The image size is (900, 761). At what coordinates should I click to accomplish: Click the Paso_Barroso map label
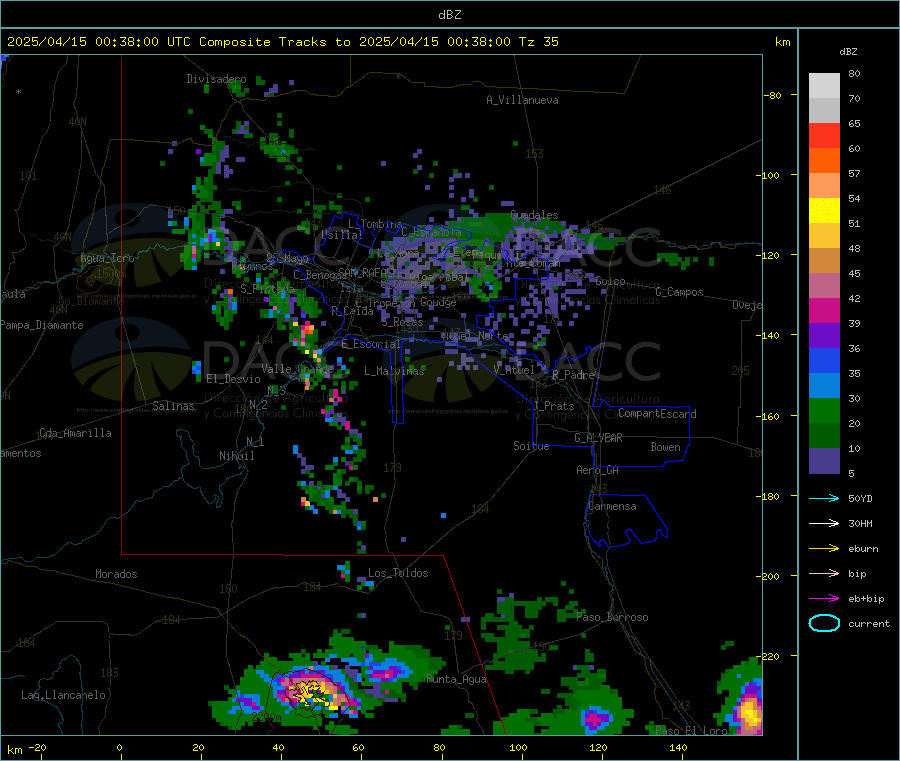pyautogui.click(x=612, y=617)
